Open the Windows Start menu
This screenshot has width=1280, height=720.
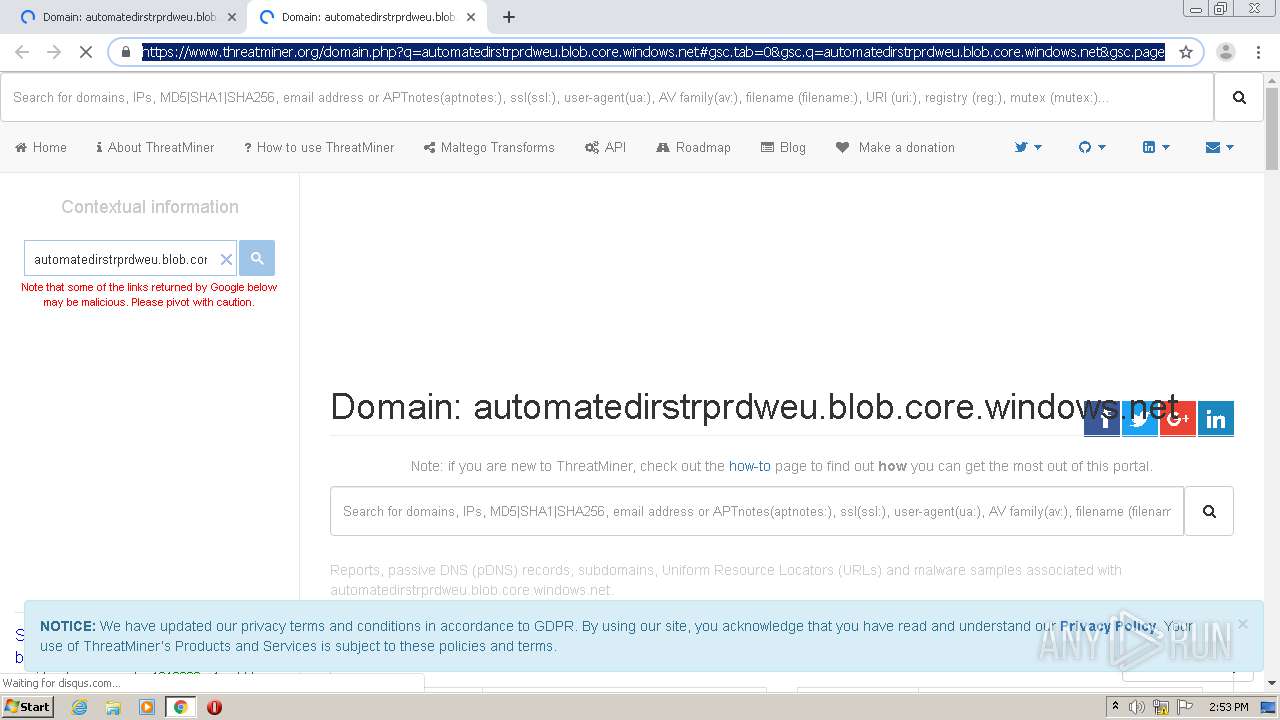click(27, 706)
